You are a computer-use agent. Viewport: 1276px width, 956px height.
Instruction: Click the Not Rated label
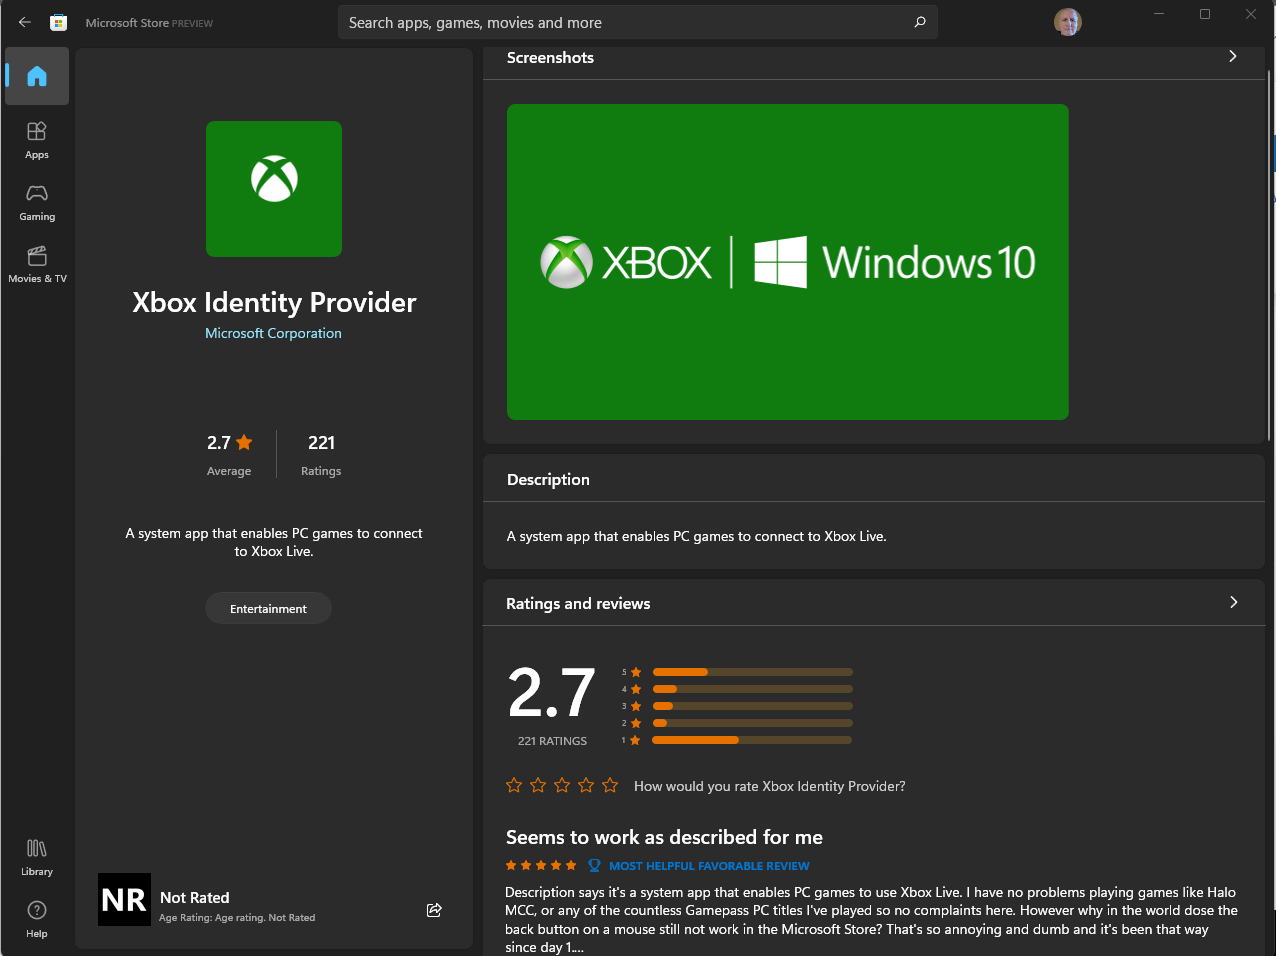195,898
